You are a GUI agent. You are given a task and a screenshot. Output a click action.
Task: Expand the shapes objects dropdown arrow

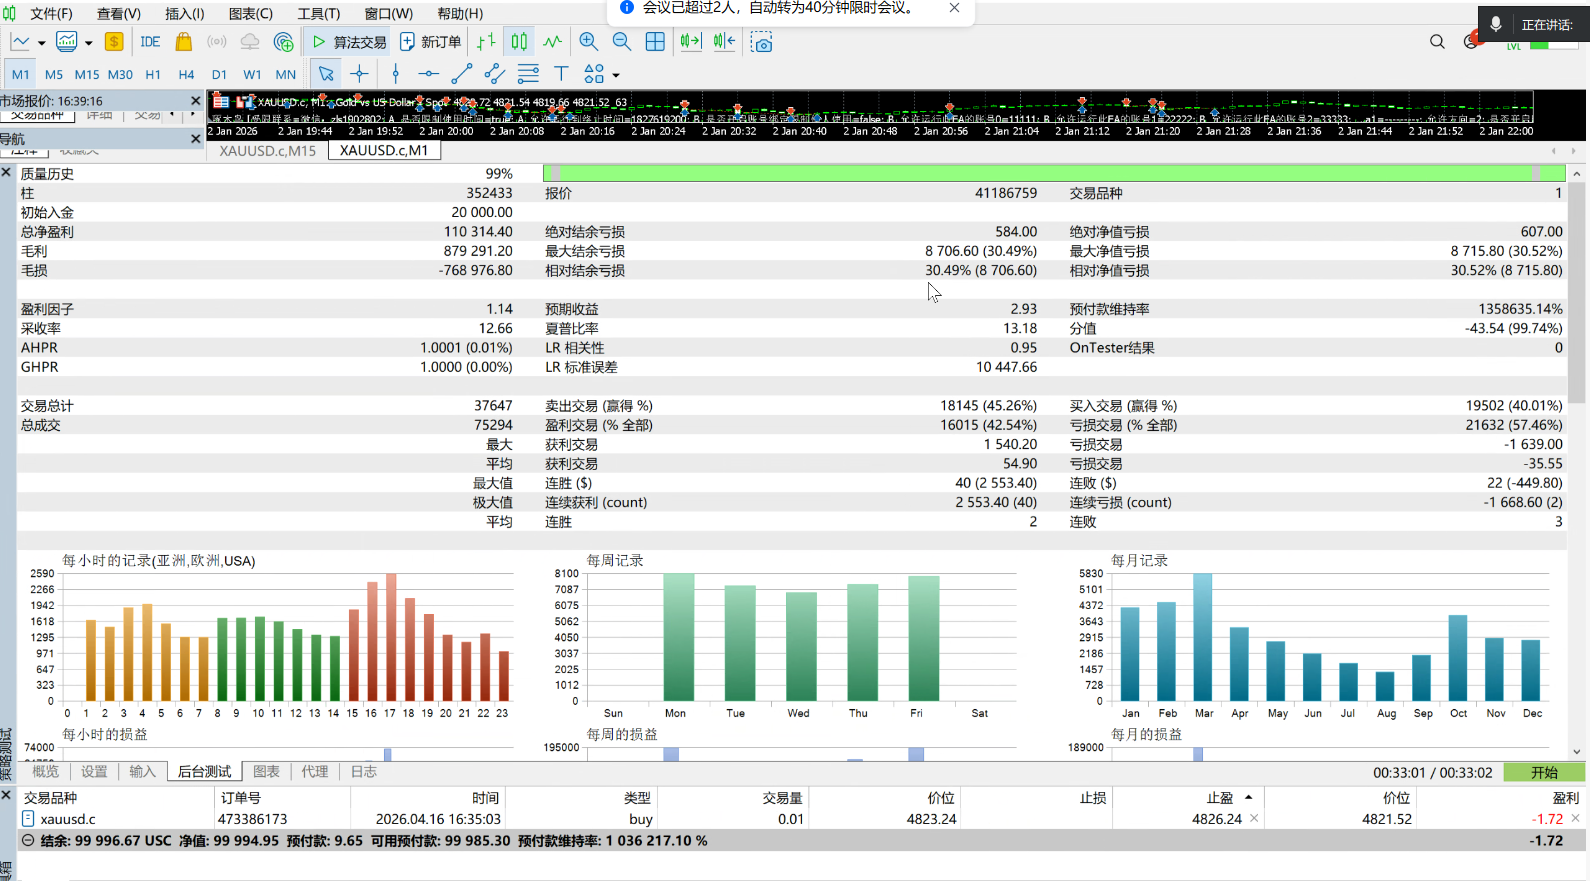coord(616,75)
